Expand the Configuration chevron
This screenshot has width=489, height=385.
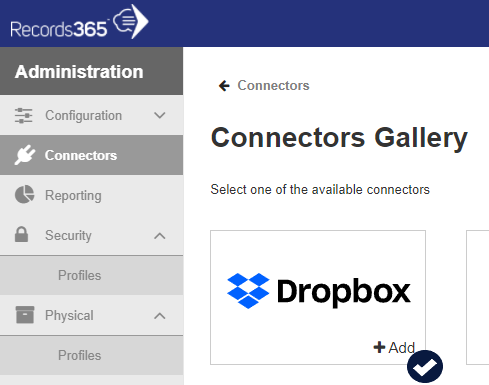pyautogui.click(x=160, y=115)
